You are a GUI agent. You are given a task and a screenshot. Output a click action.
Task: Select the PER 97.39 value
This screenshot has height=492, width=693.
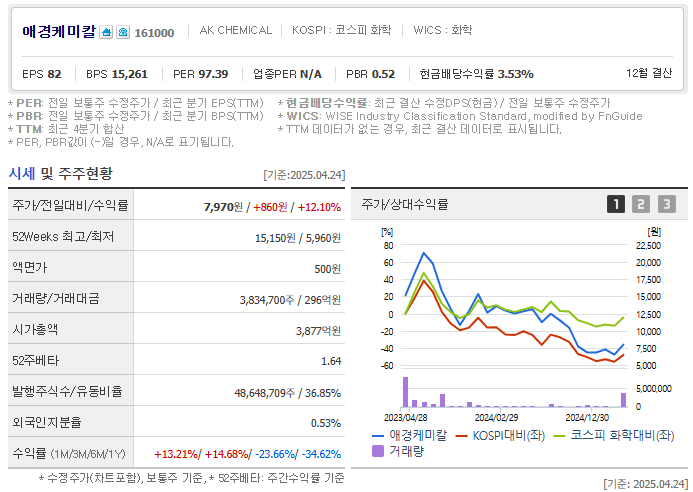pyautogui.click(x=201, y=74)
